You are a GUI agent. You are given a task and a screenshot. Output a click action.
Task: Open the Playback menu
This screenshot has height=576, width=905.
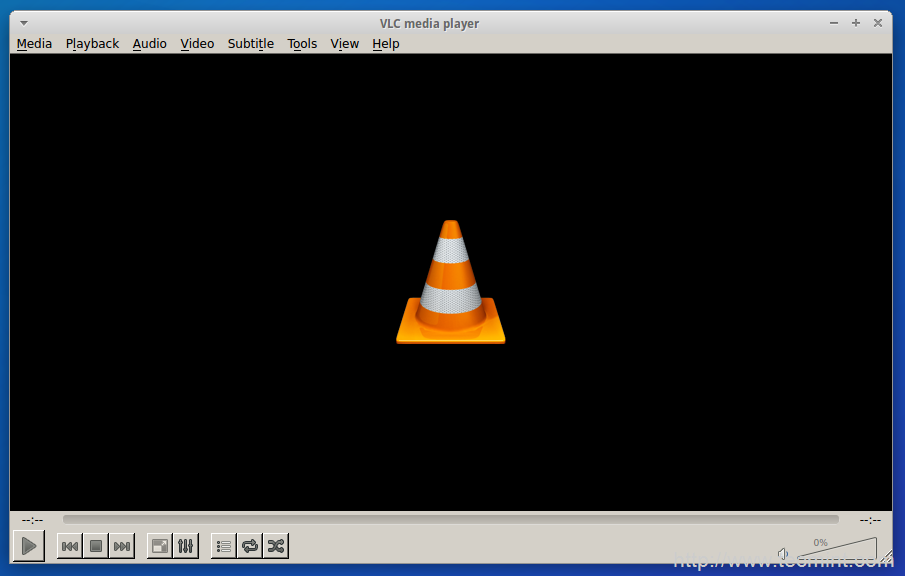click(92, 44)
